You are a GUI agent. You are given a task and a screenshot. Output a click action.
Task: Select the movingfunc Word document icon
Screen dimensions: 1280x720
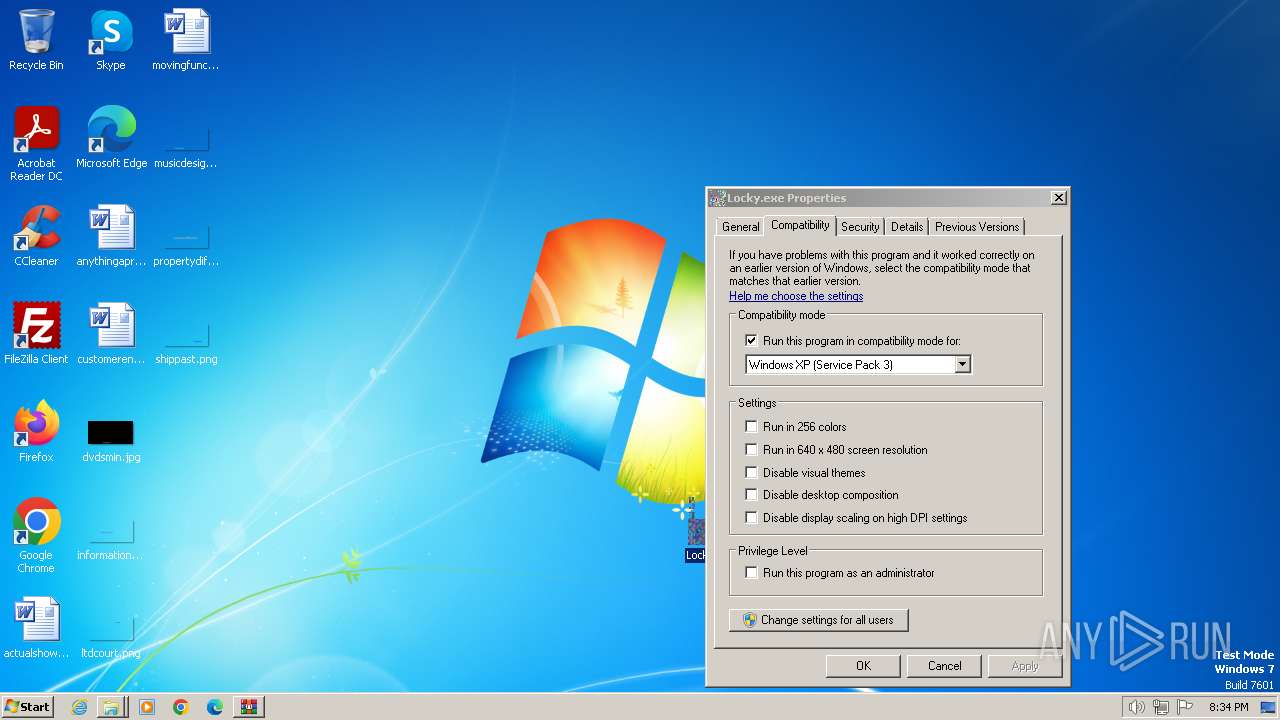click(x=186, y=40)
